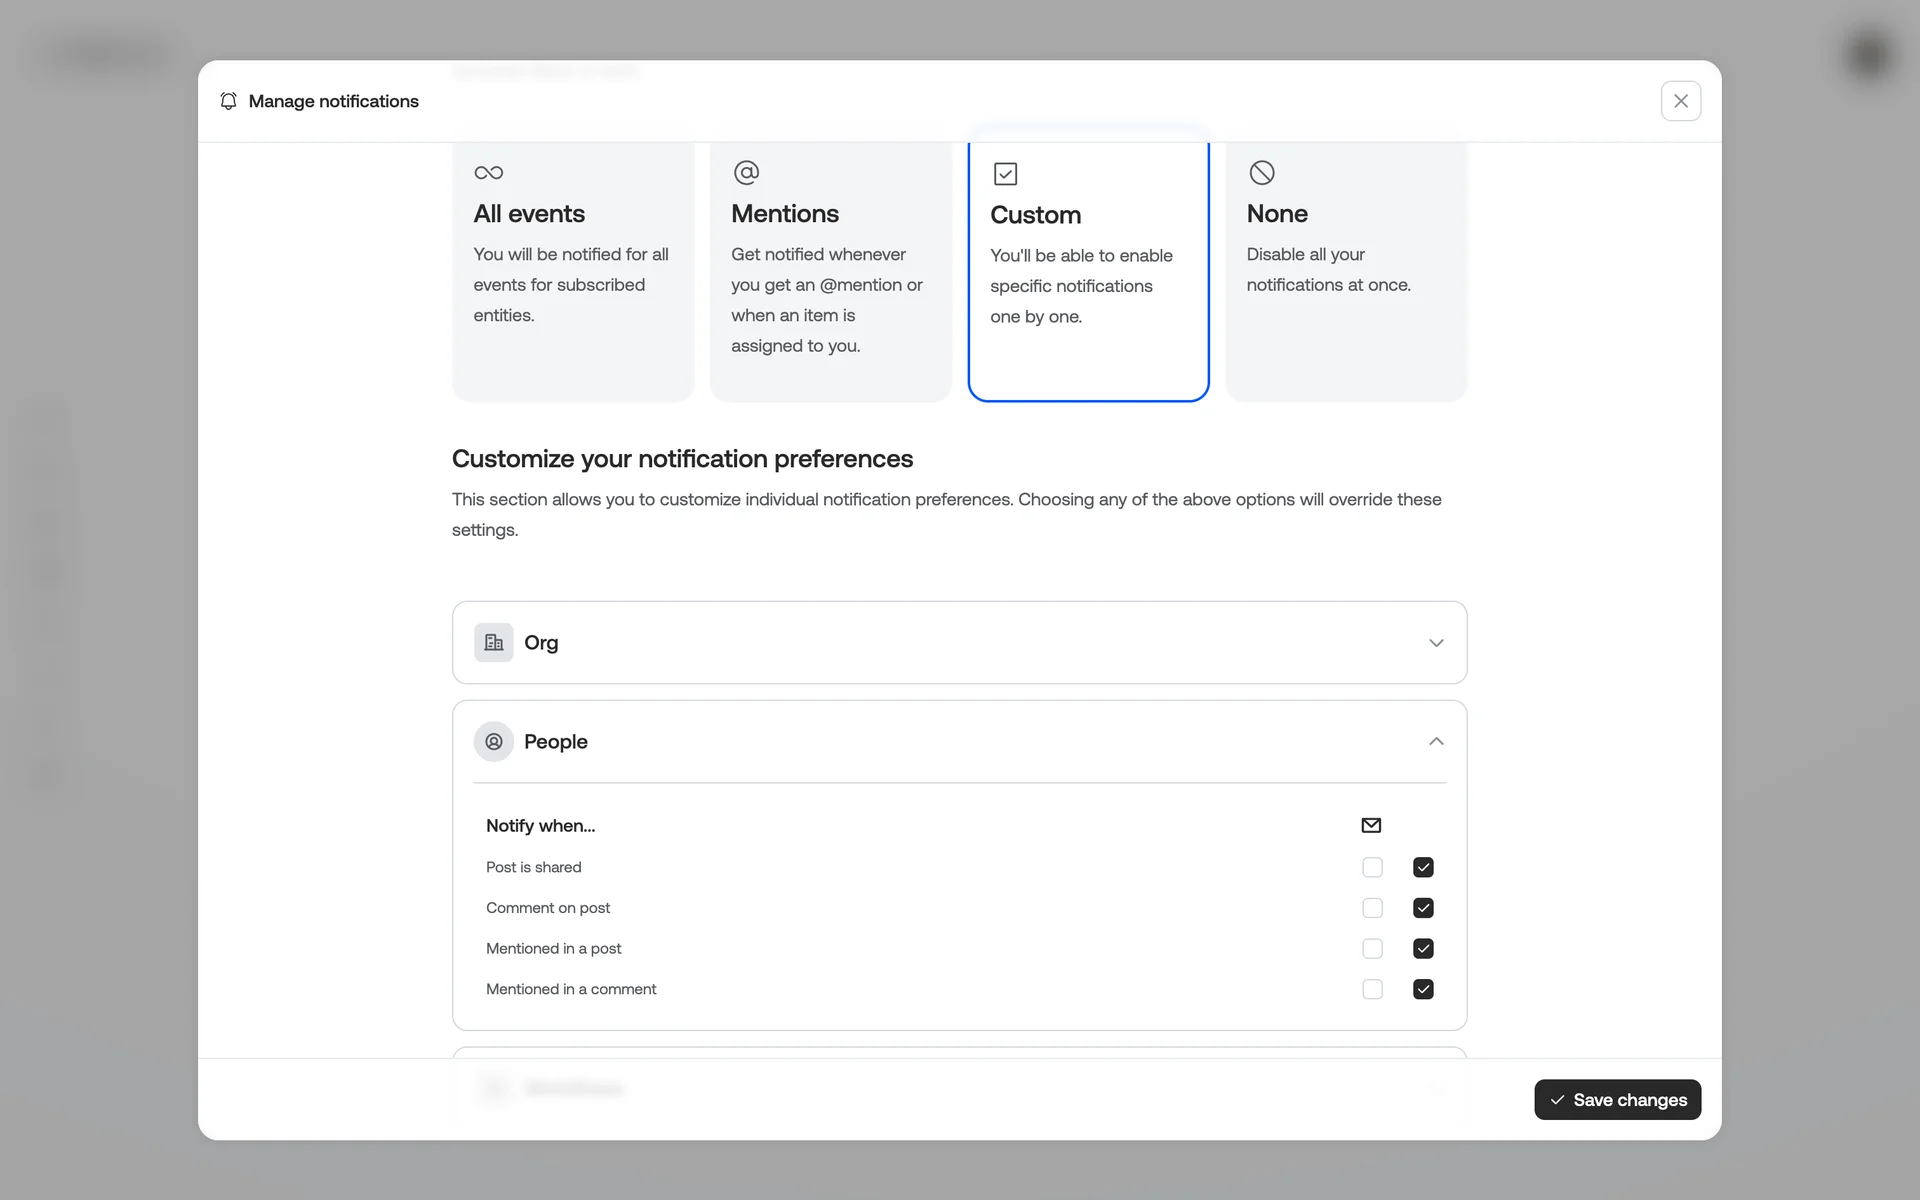Screen dimensions: 1920x1200
Task: Expand the Org section chevron
Action: 1436,643
